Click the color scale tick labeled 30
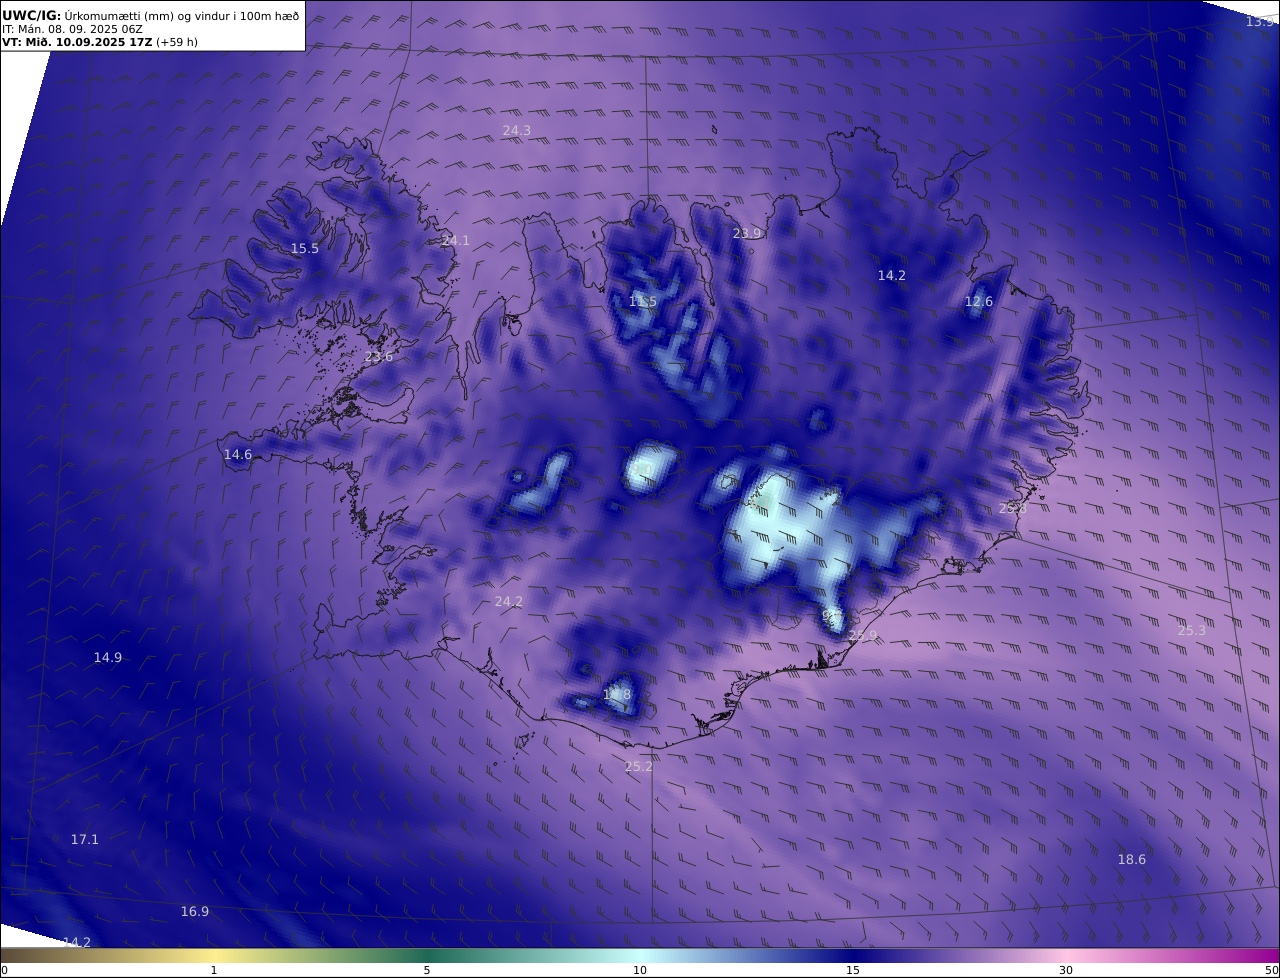 coord(1066,970)
